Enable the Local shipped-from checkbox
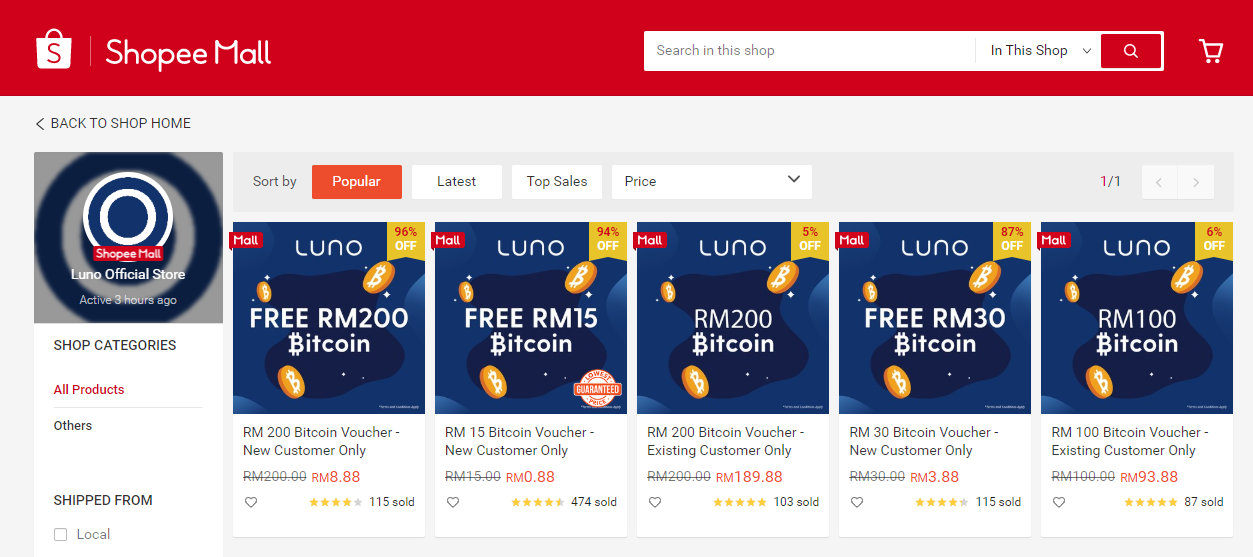Screen dimensions: 1253x557 (x=61, y=534)
